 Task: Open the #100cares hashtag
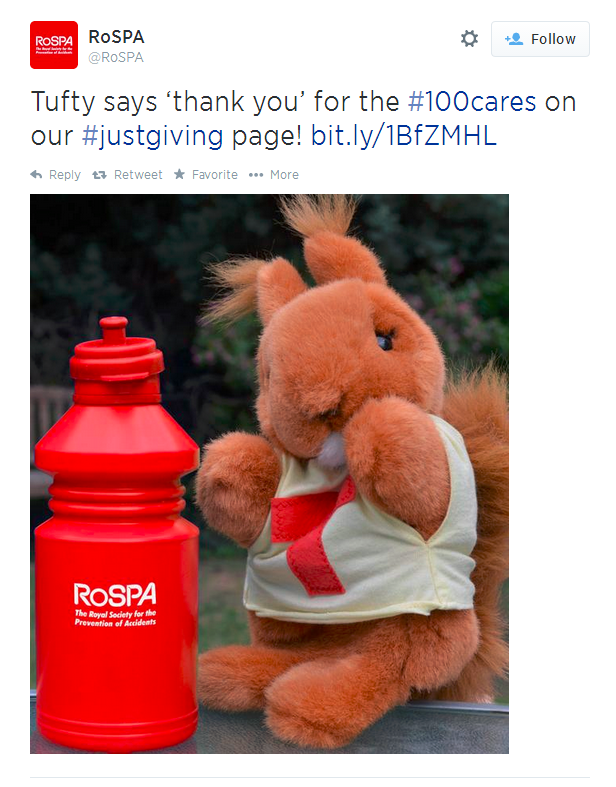(x=472, y=102)
